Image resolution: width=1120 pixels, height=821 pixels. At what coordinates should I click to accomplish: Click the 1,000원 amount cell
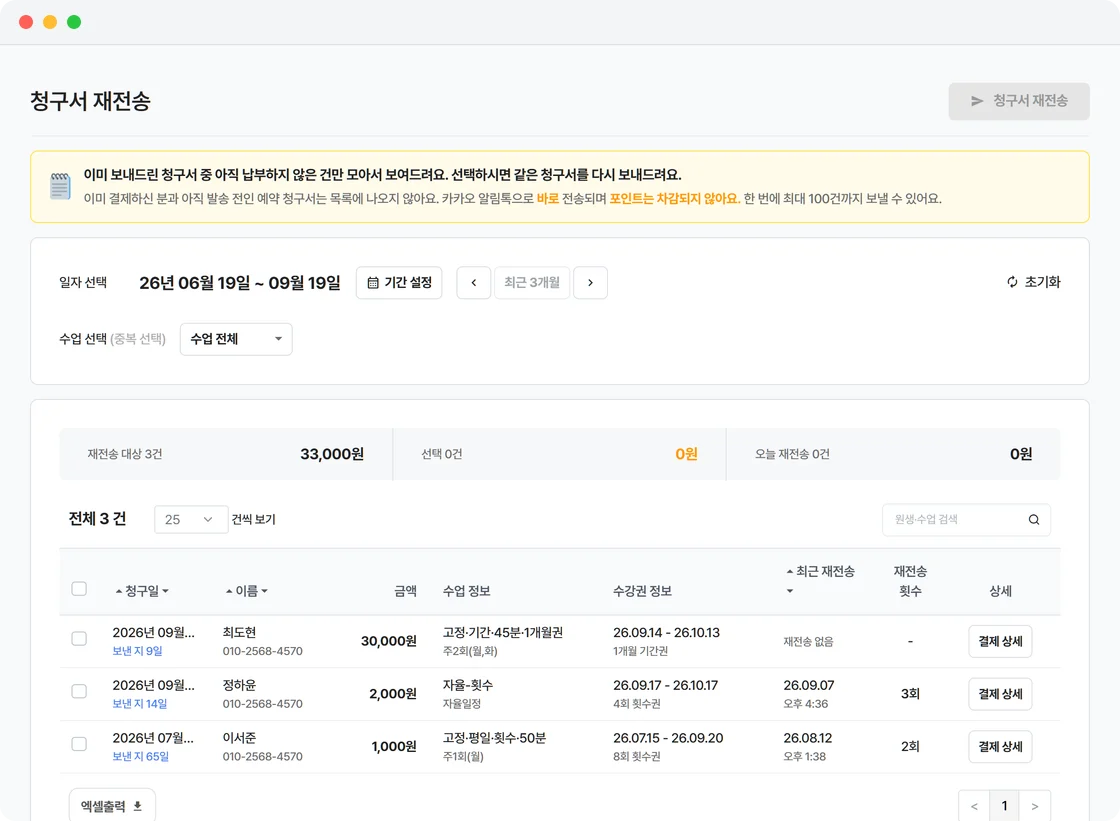tap(394, 747)
